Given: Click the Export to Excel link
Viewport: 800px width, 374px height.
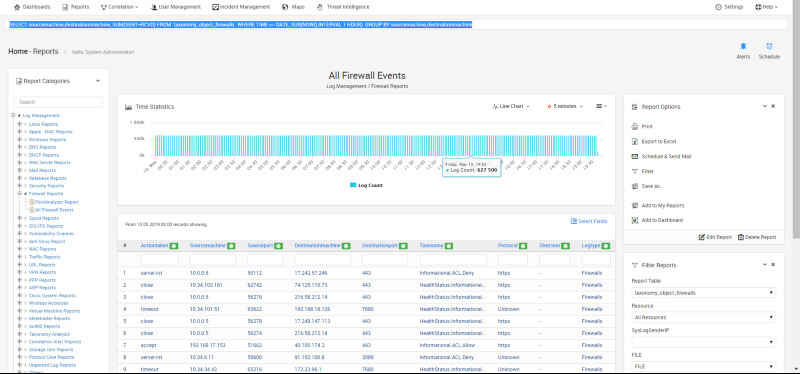Looking at the screenshot, I should pyautogui.click(x=659, y=141).
